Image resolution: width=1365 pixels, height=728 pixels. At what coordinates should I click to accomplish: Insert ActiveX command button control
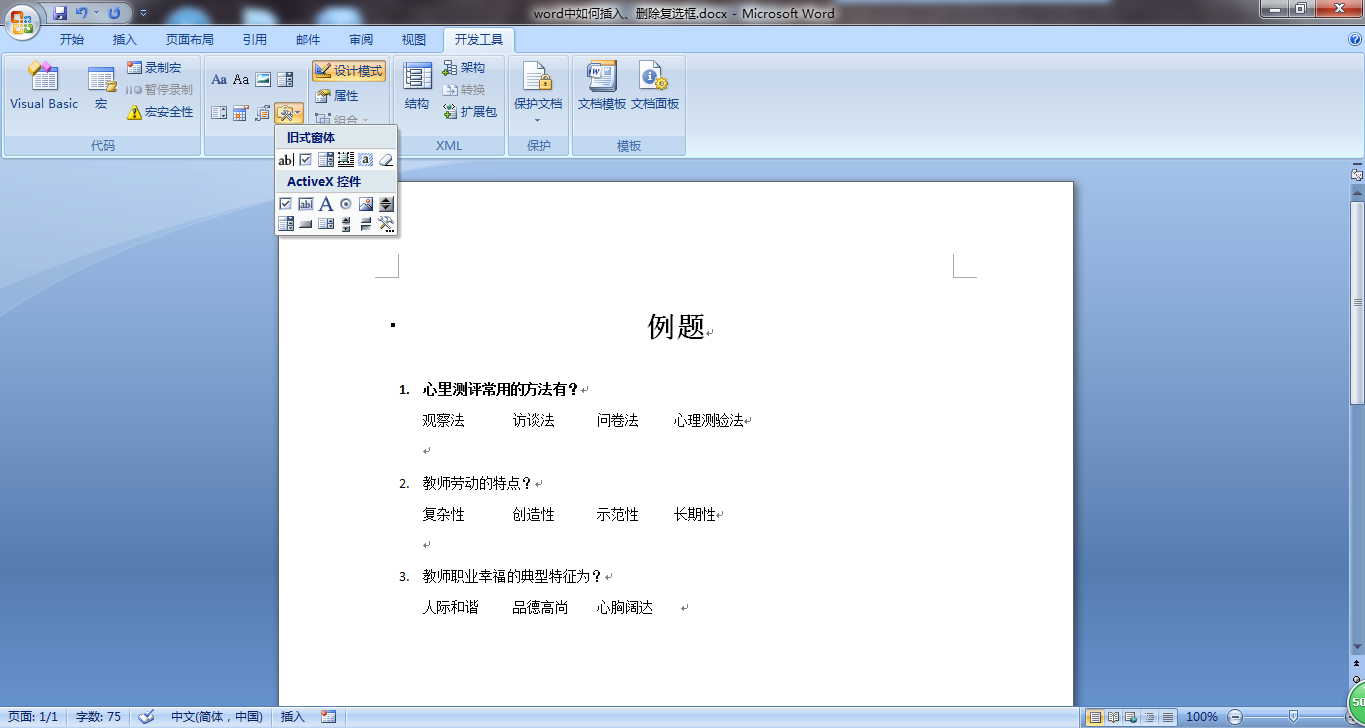(x=305, y=224)
